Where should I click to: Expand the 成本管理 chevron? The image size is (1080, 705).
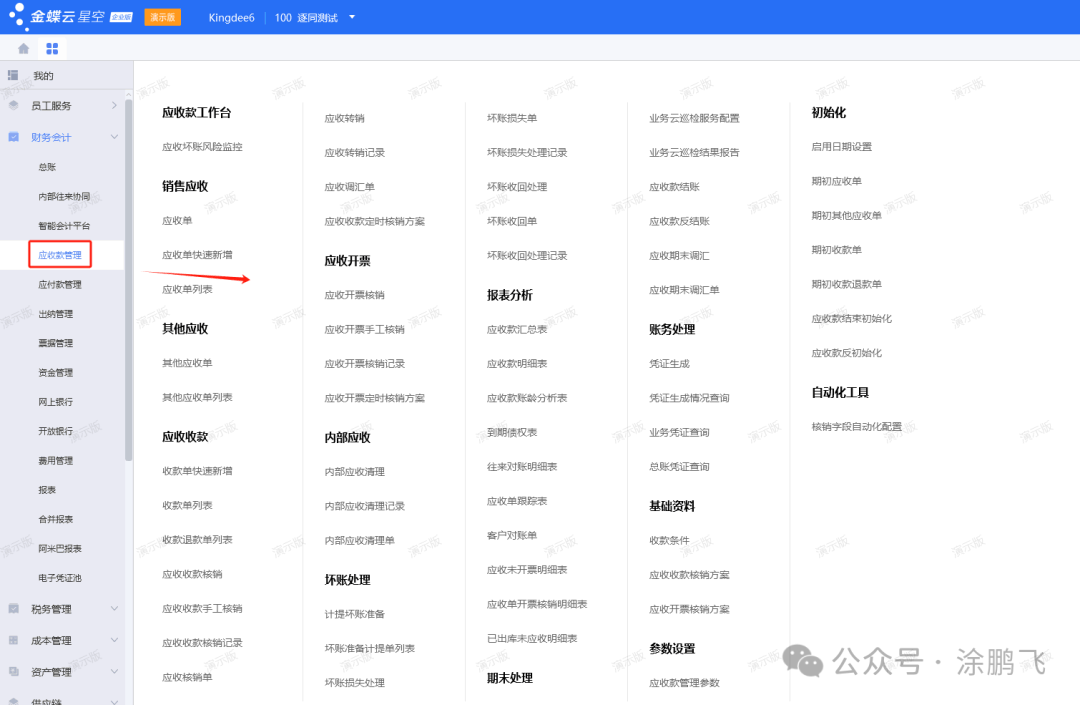point(114,640)
